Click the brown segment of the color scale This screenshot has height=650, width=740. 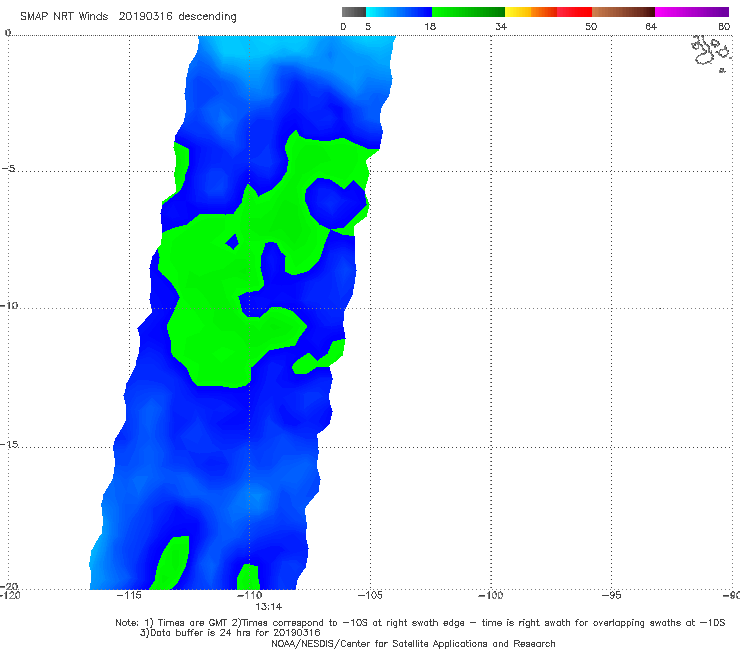623,12
